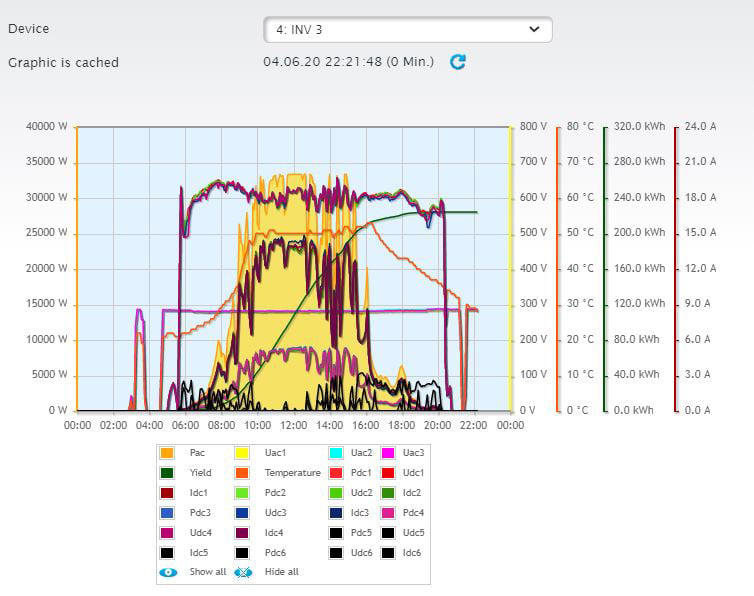Click the Pdc6 legend label
This screenshot has height=596, width=754.
coord(276,553)
